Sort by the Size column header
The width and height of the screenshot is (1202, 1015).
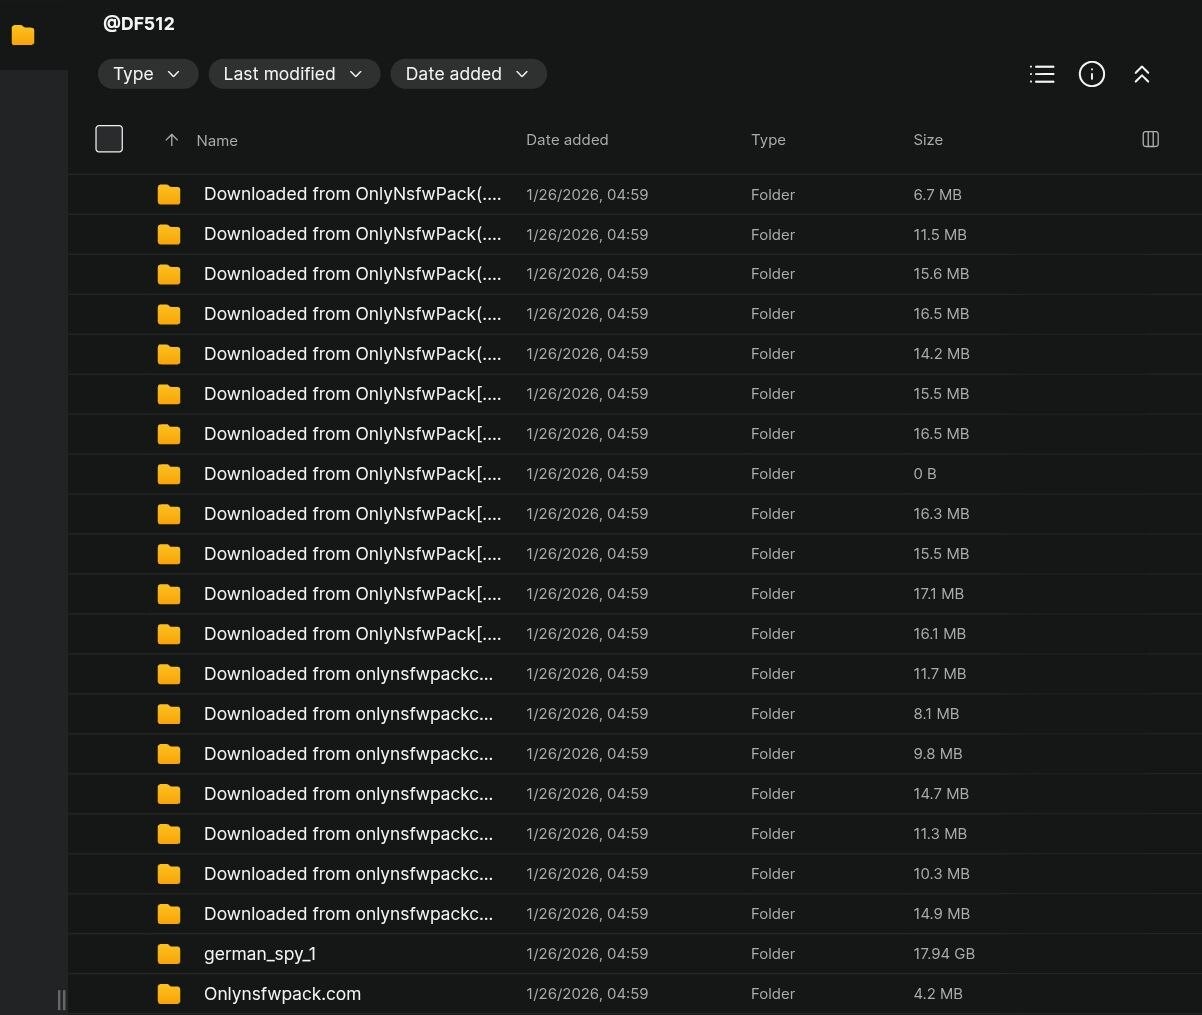(927, 140)
